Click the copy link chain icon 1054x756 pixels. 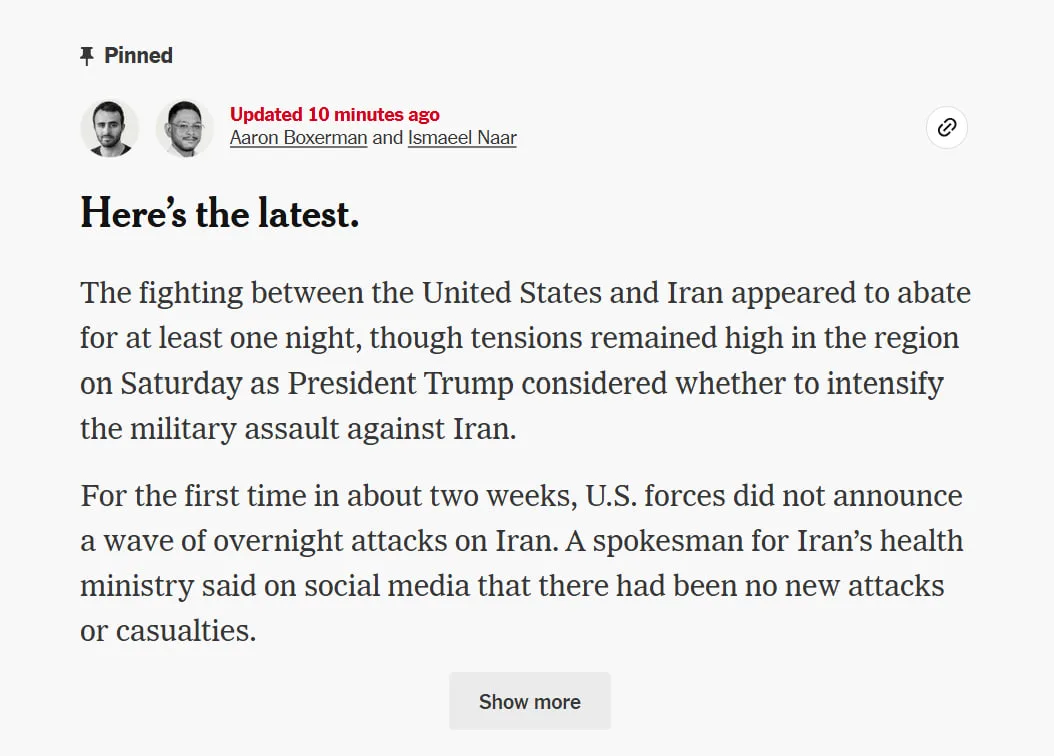[946, 127]
